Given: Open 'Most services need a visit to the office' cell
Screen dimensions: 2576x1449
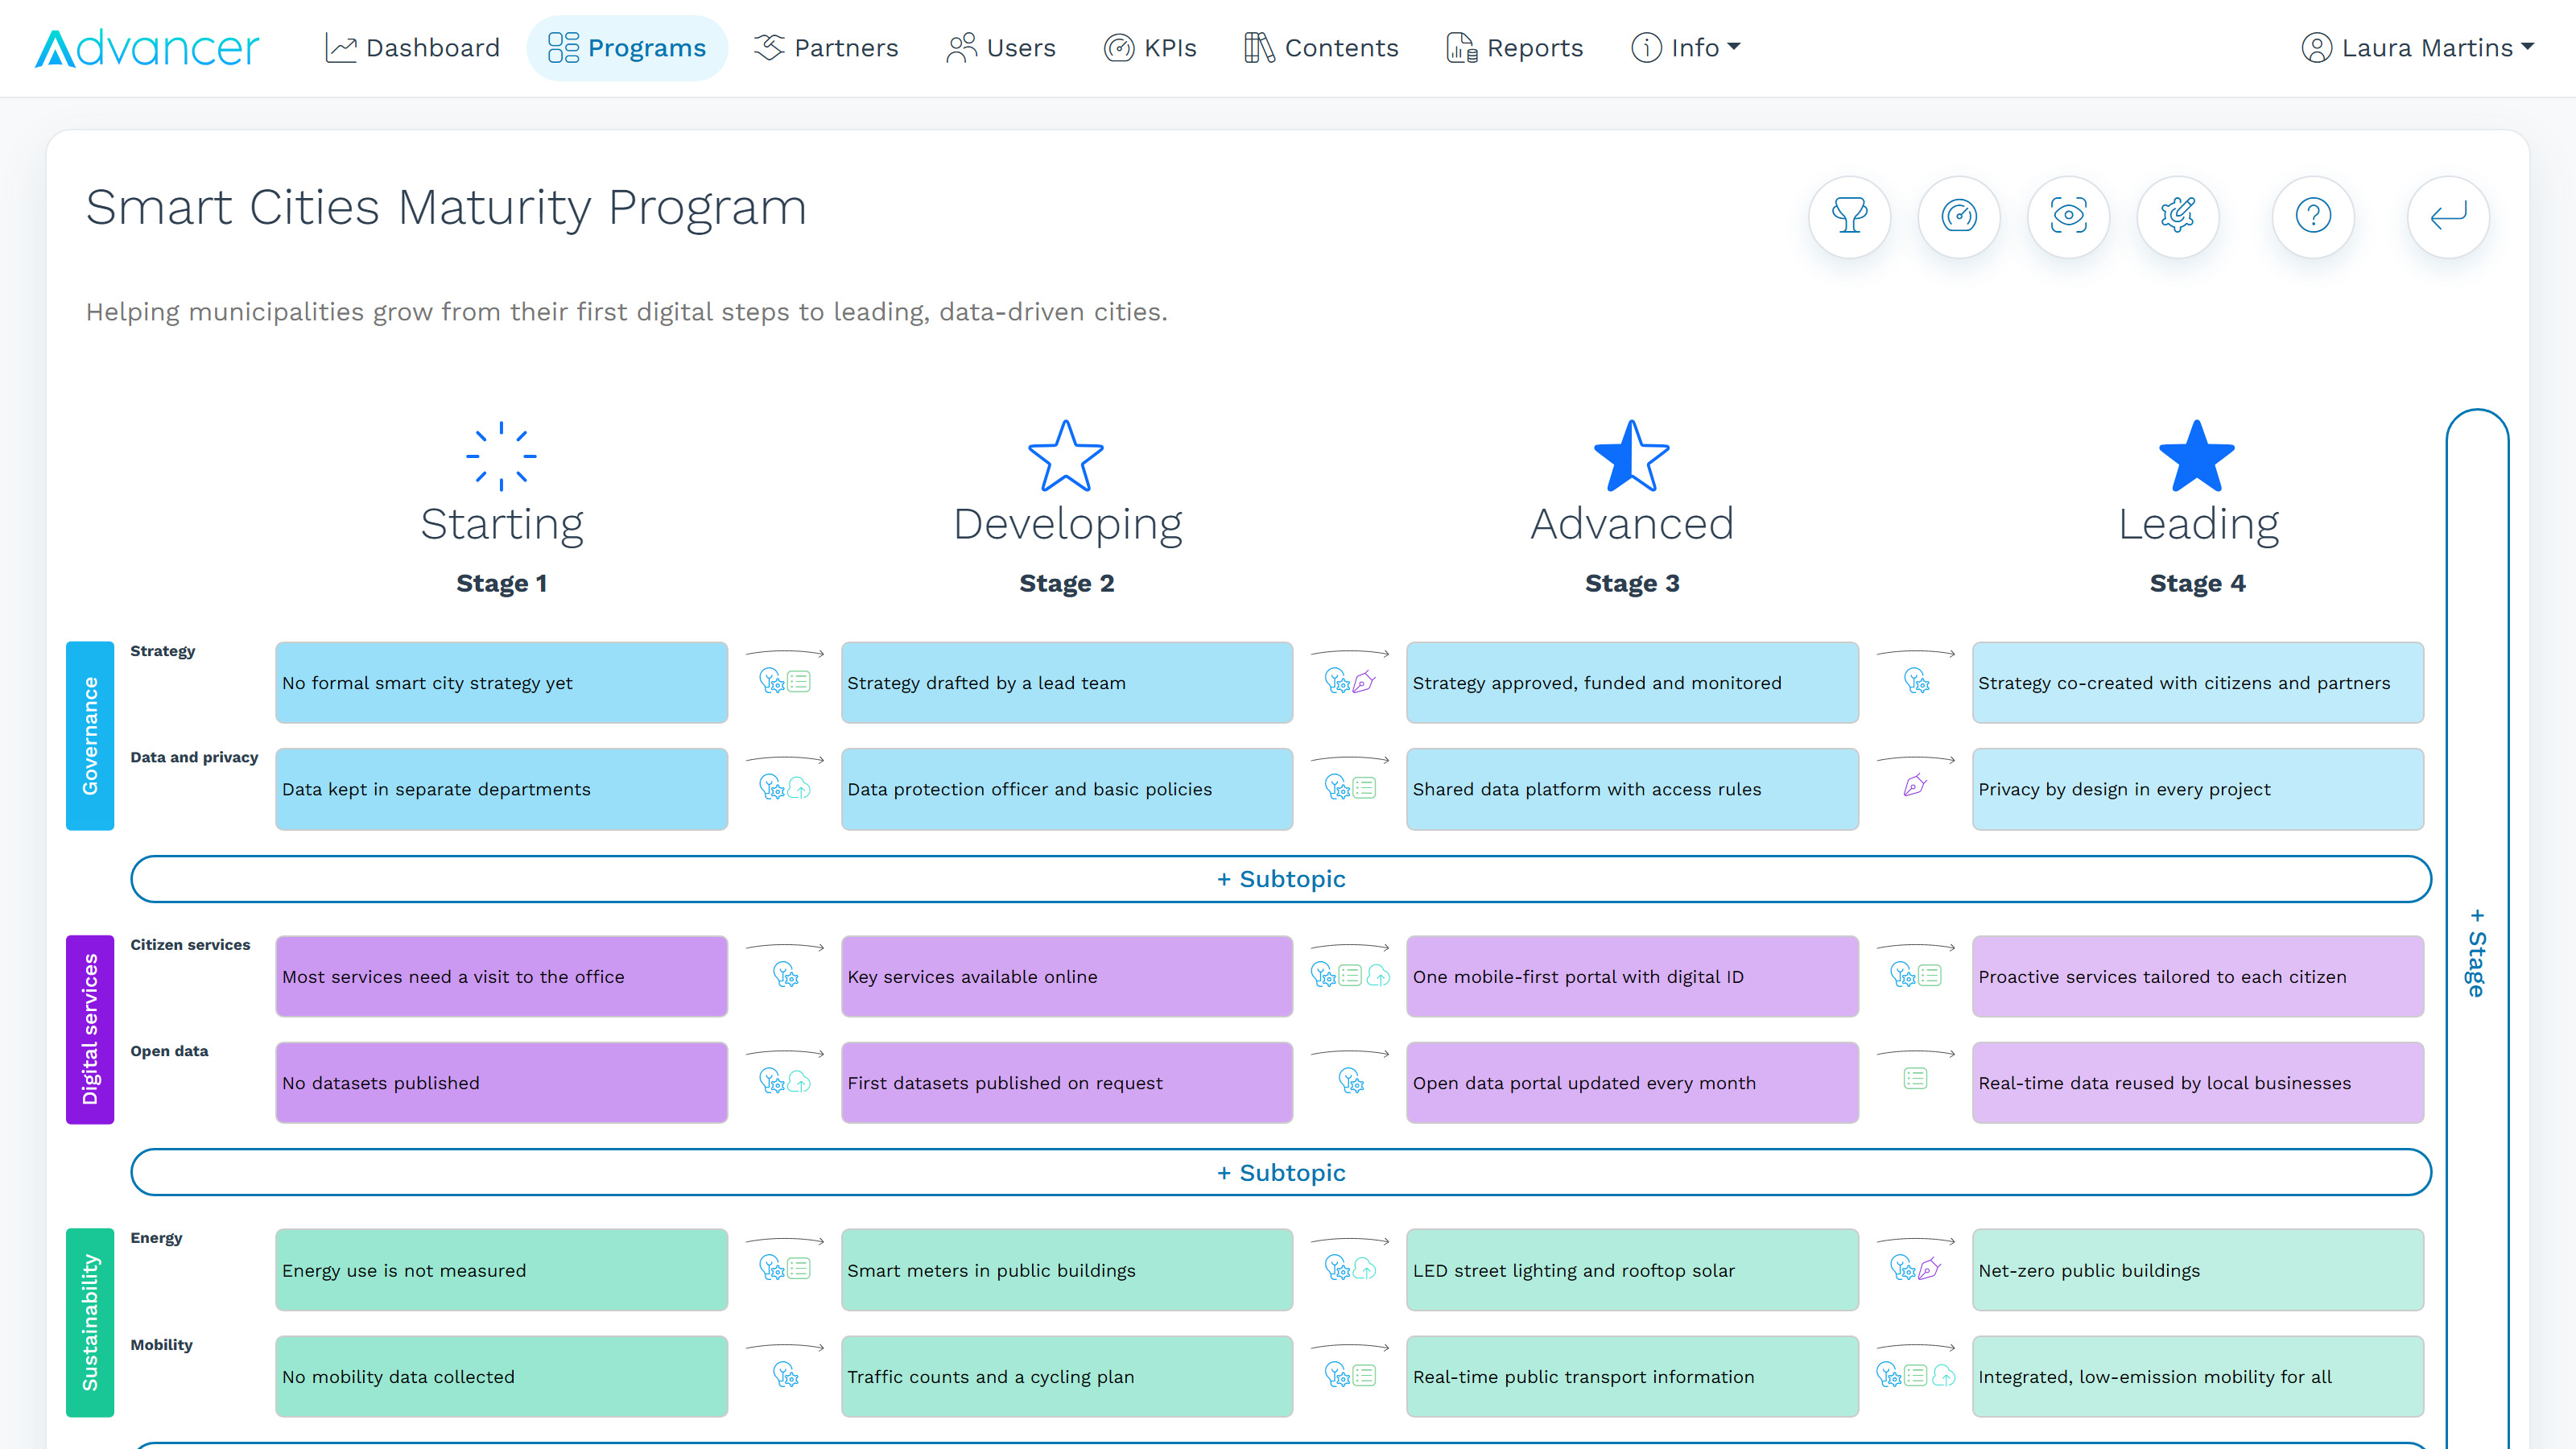Looking at the screenshot, I should (x=502, y=976).
